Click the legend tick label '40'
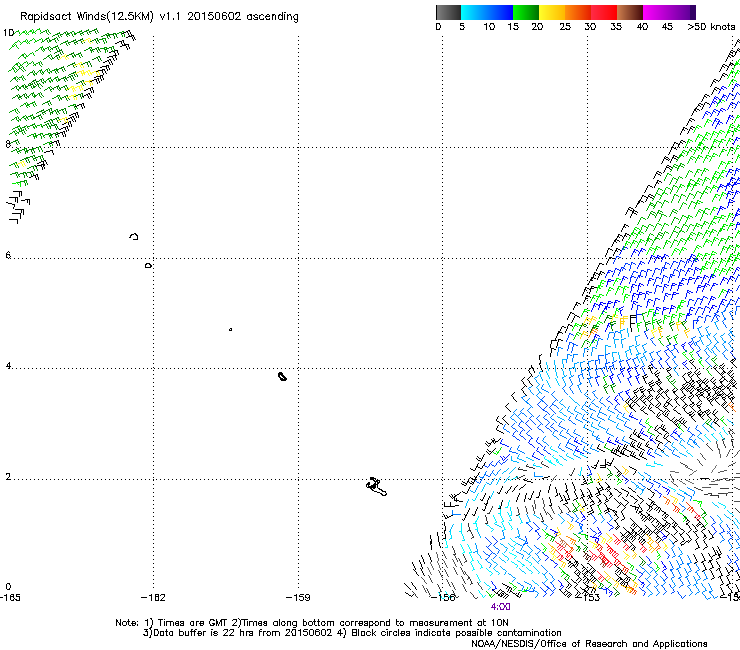740x650 pixels. click(x=642, y=27)
